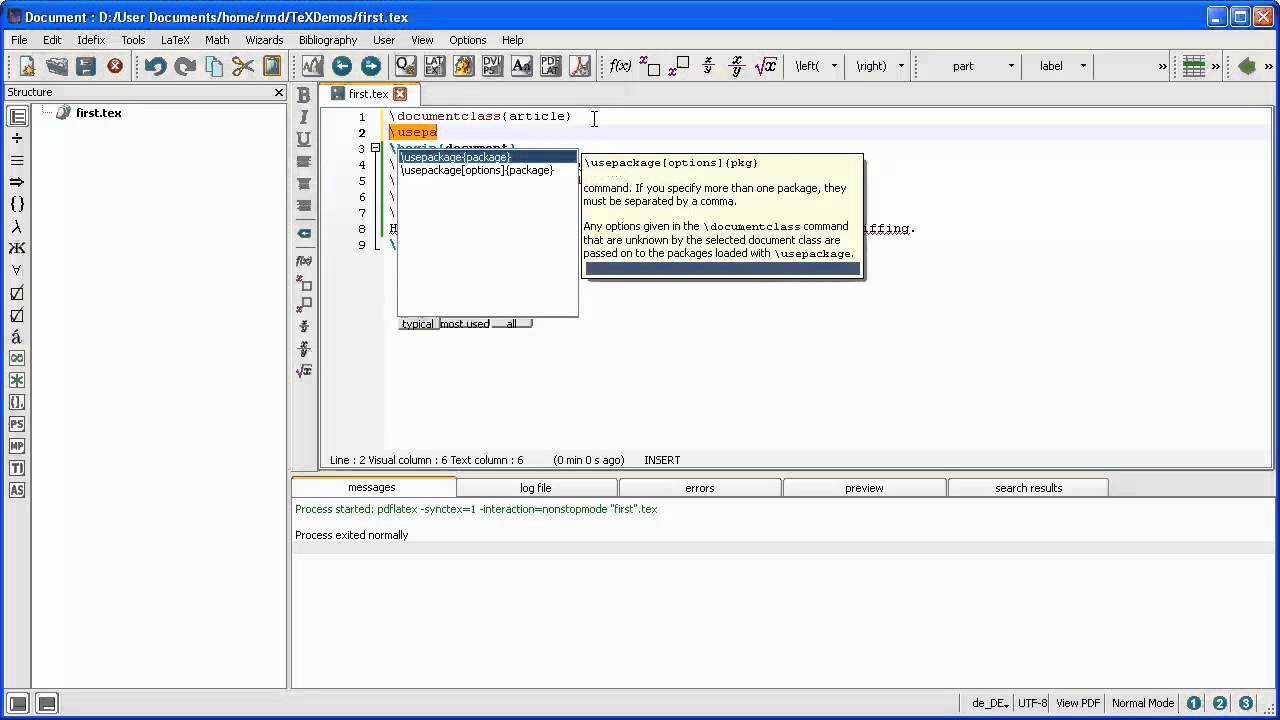Apply italic formatting in the editor side toolbar

304,117
